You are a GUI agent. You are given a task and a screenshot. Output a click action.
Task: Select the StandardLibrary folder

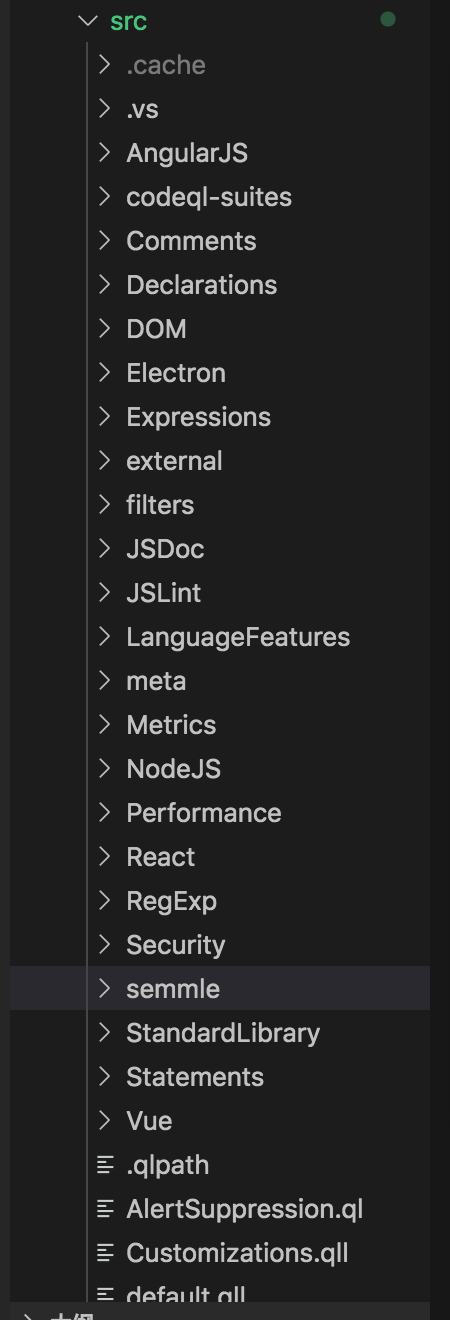[220, 1033]
